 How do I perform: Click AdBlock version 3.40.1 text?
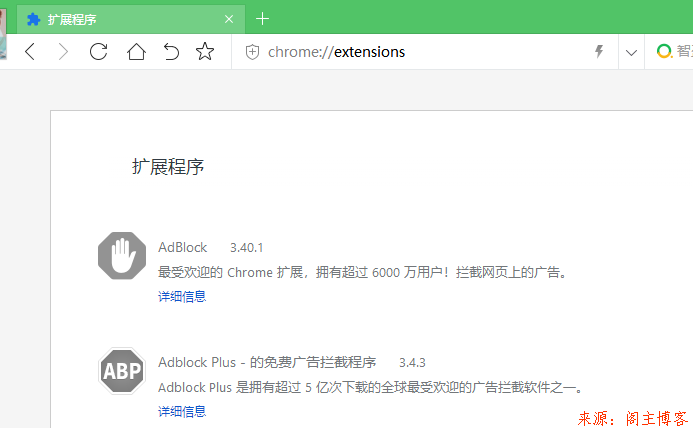(247, 248)
